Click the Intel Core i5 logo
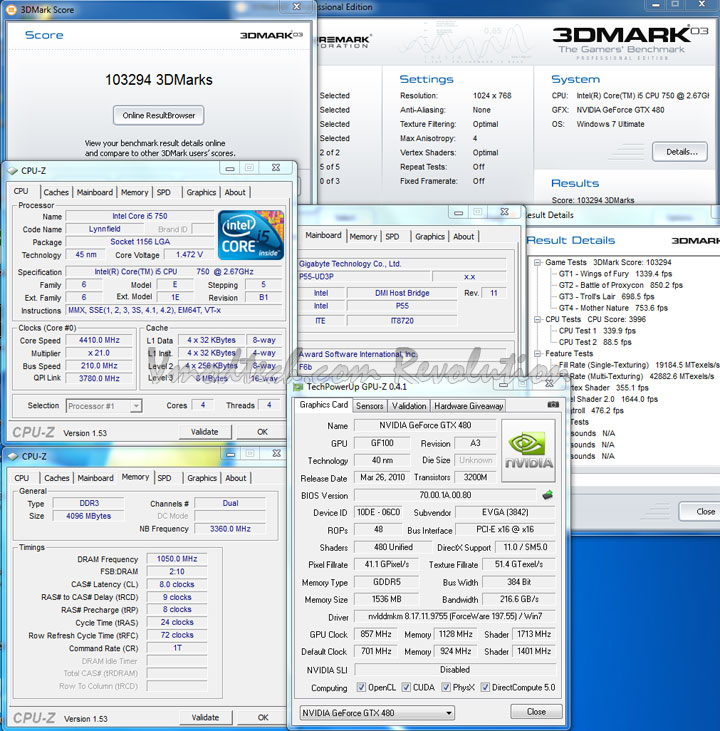720x731 pixels. click(251, 235)
